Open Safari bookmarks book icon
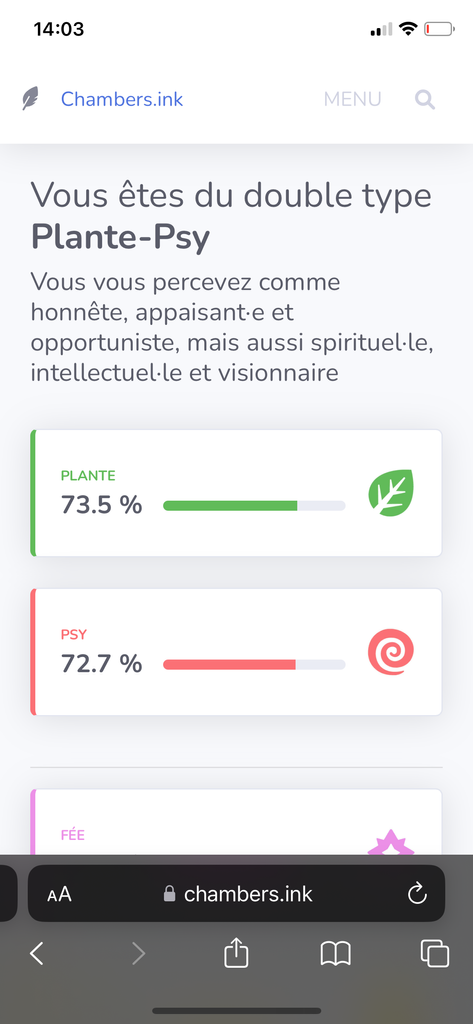473x1024 pixels. (336, 954)
